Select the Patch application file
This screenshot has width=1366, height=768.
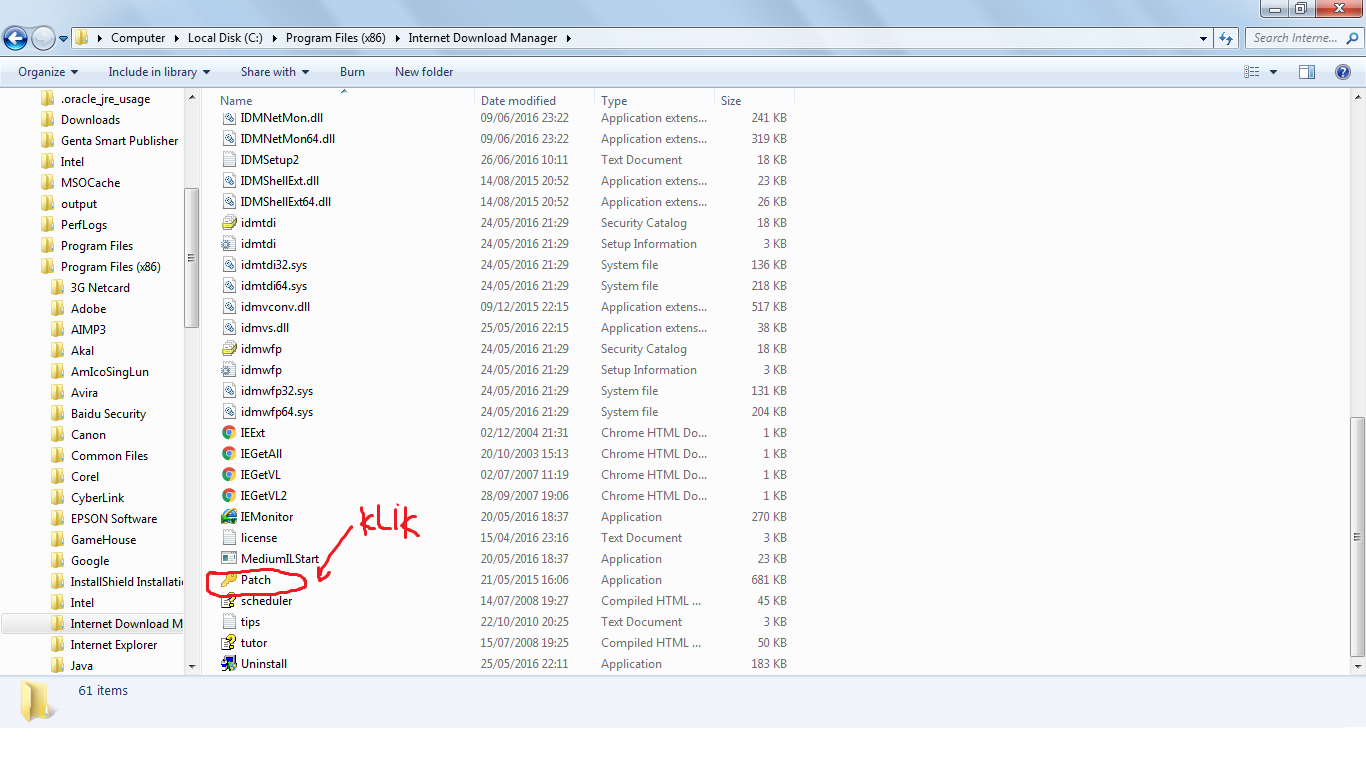(x=256, y=580)
